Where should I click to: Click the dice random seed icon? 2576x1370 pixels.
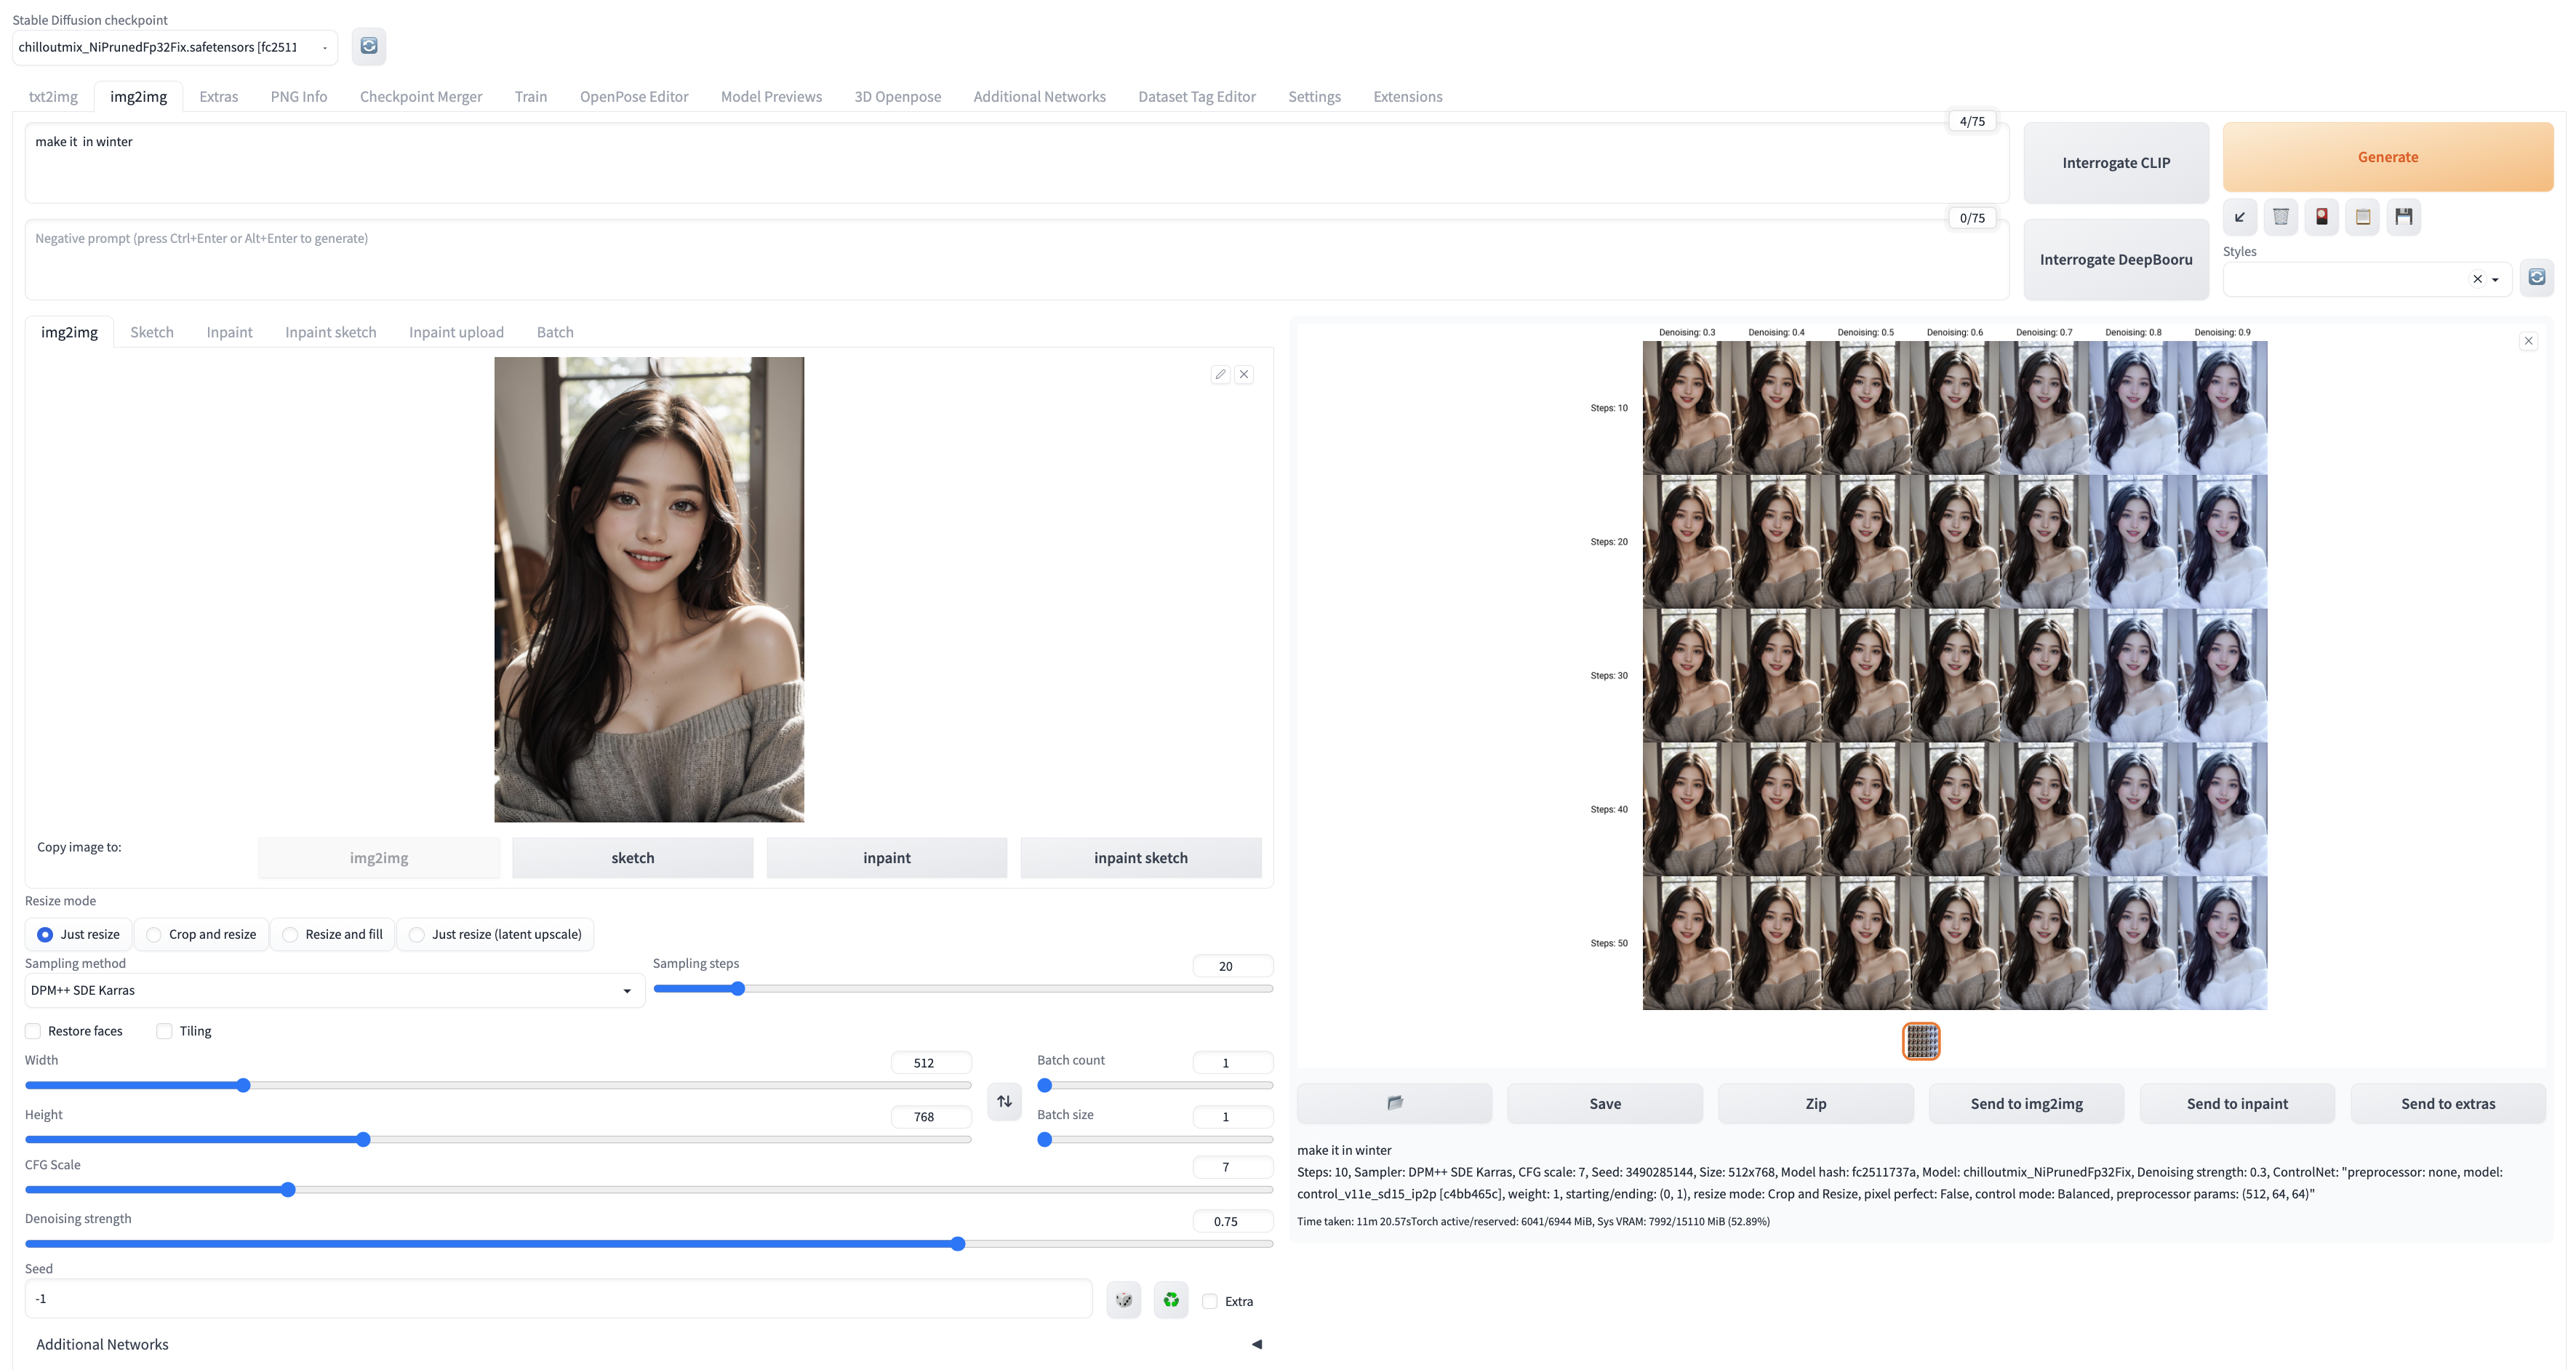point(1123,1300)
